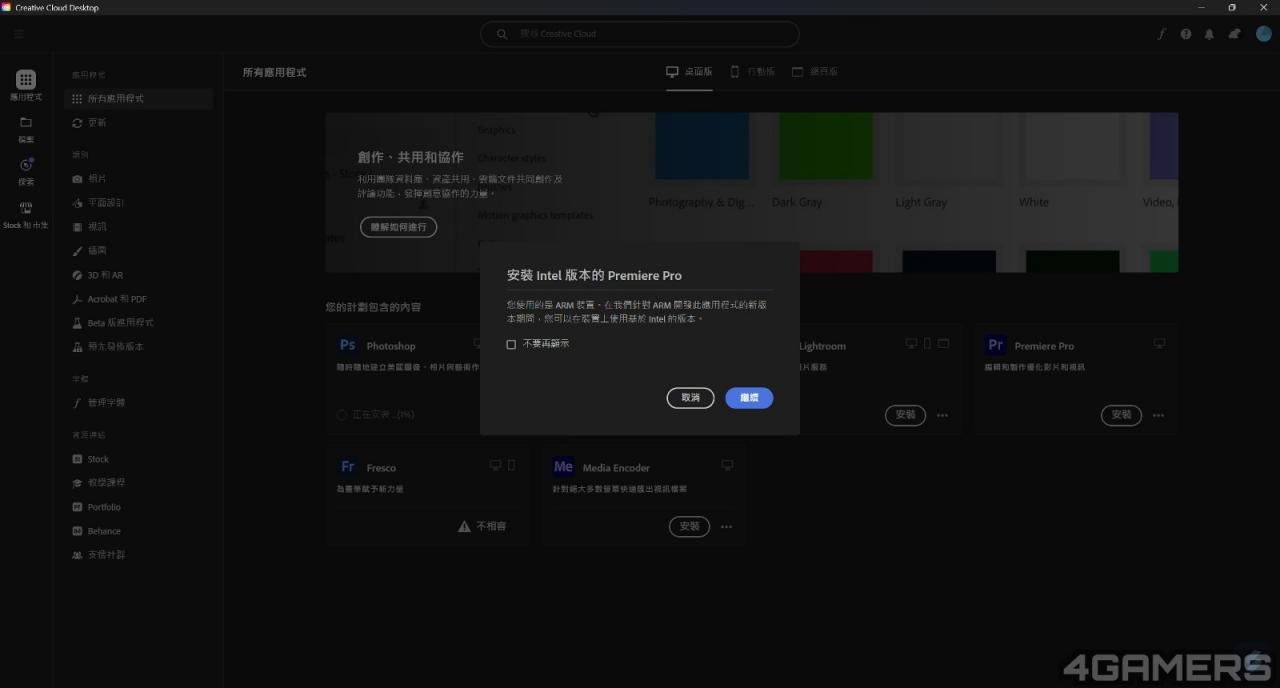This screenshot has width=1280, height=688.
Task: Switch to the 桌面版 desktop tab
Action: click(689, 72)
